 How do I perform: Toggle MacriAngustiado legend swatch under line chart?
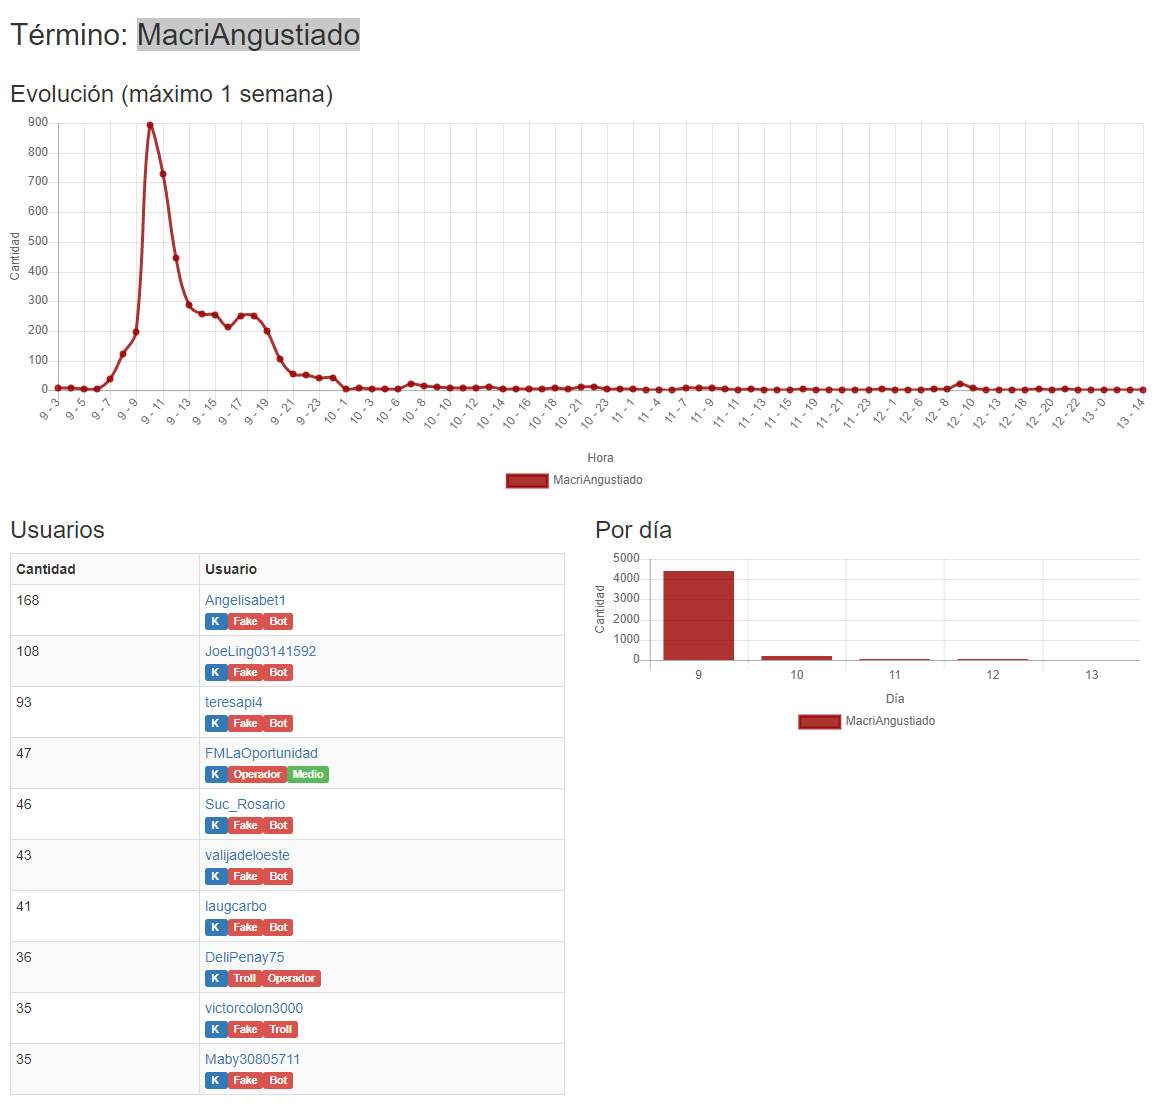527,481
